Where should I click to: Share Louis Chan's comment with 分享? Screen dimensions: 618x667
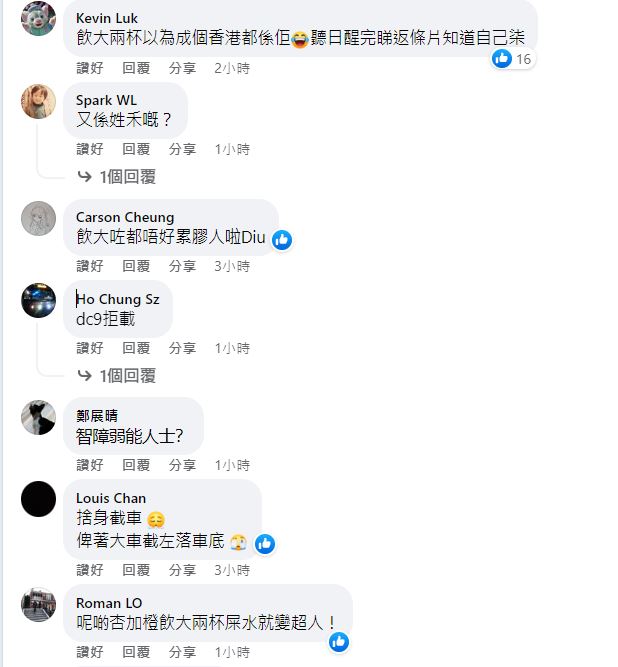(x=182, y=570)
